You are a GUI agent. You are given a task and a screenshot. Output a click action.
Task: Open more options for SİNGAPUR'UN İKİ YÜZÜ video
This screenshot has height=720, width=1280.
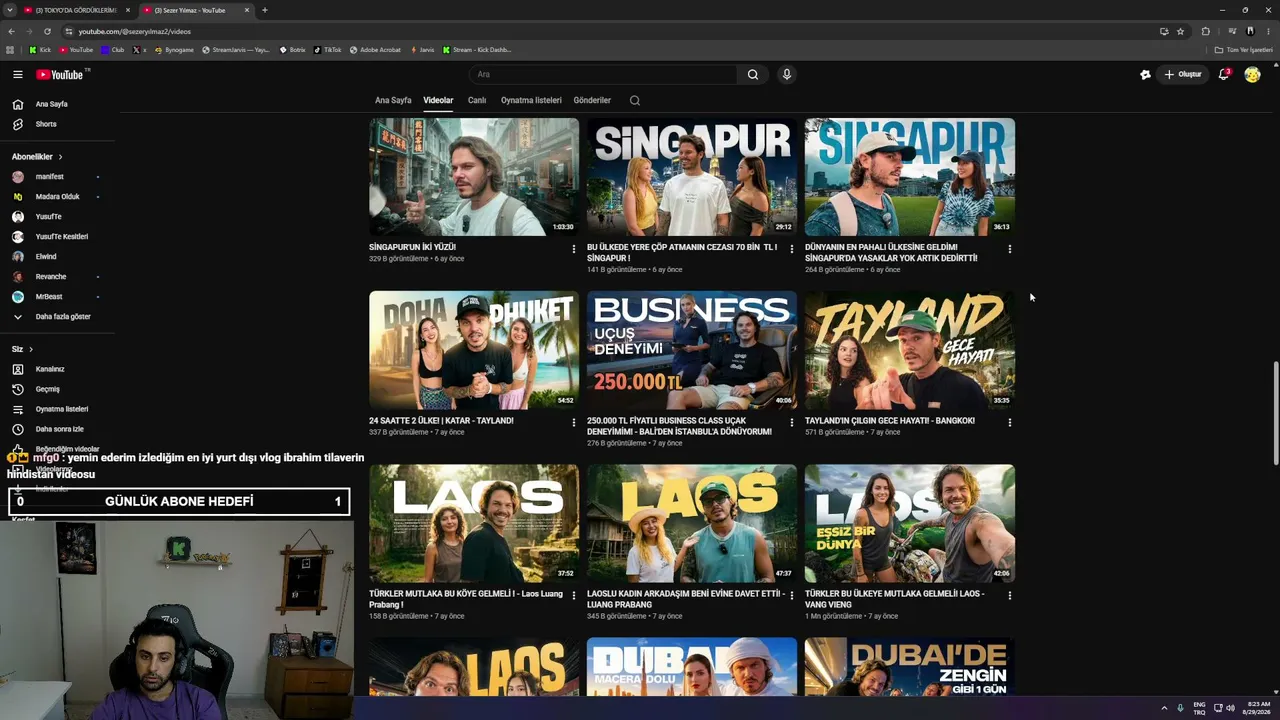click(x=574, y=249)
